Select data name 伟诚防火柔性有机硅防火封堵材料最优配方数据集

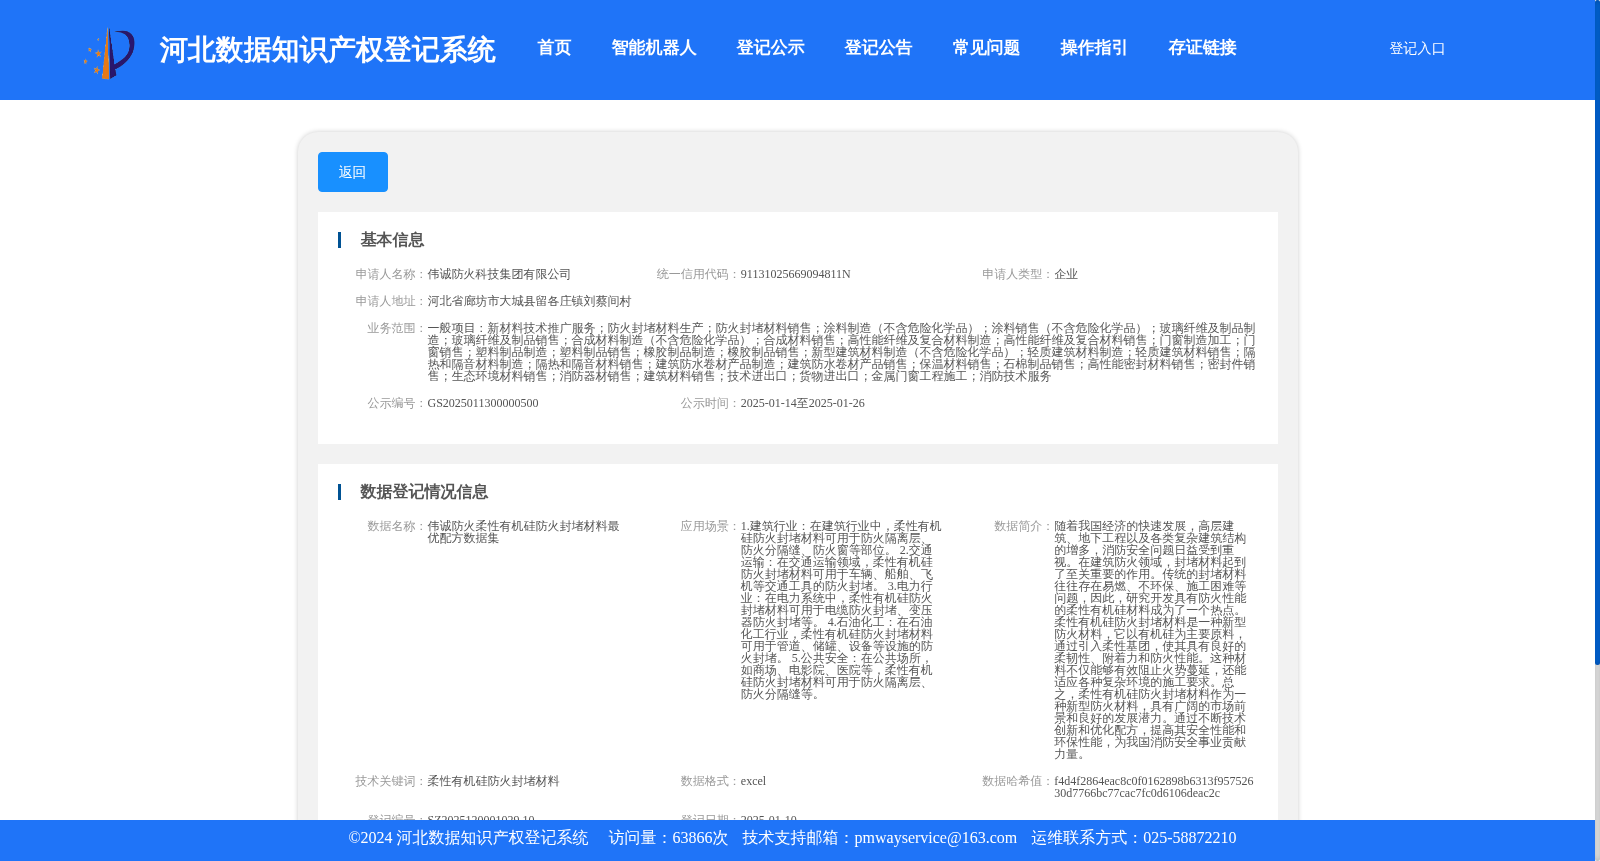[523, 532]
